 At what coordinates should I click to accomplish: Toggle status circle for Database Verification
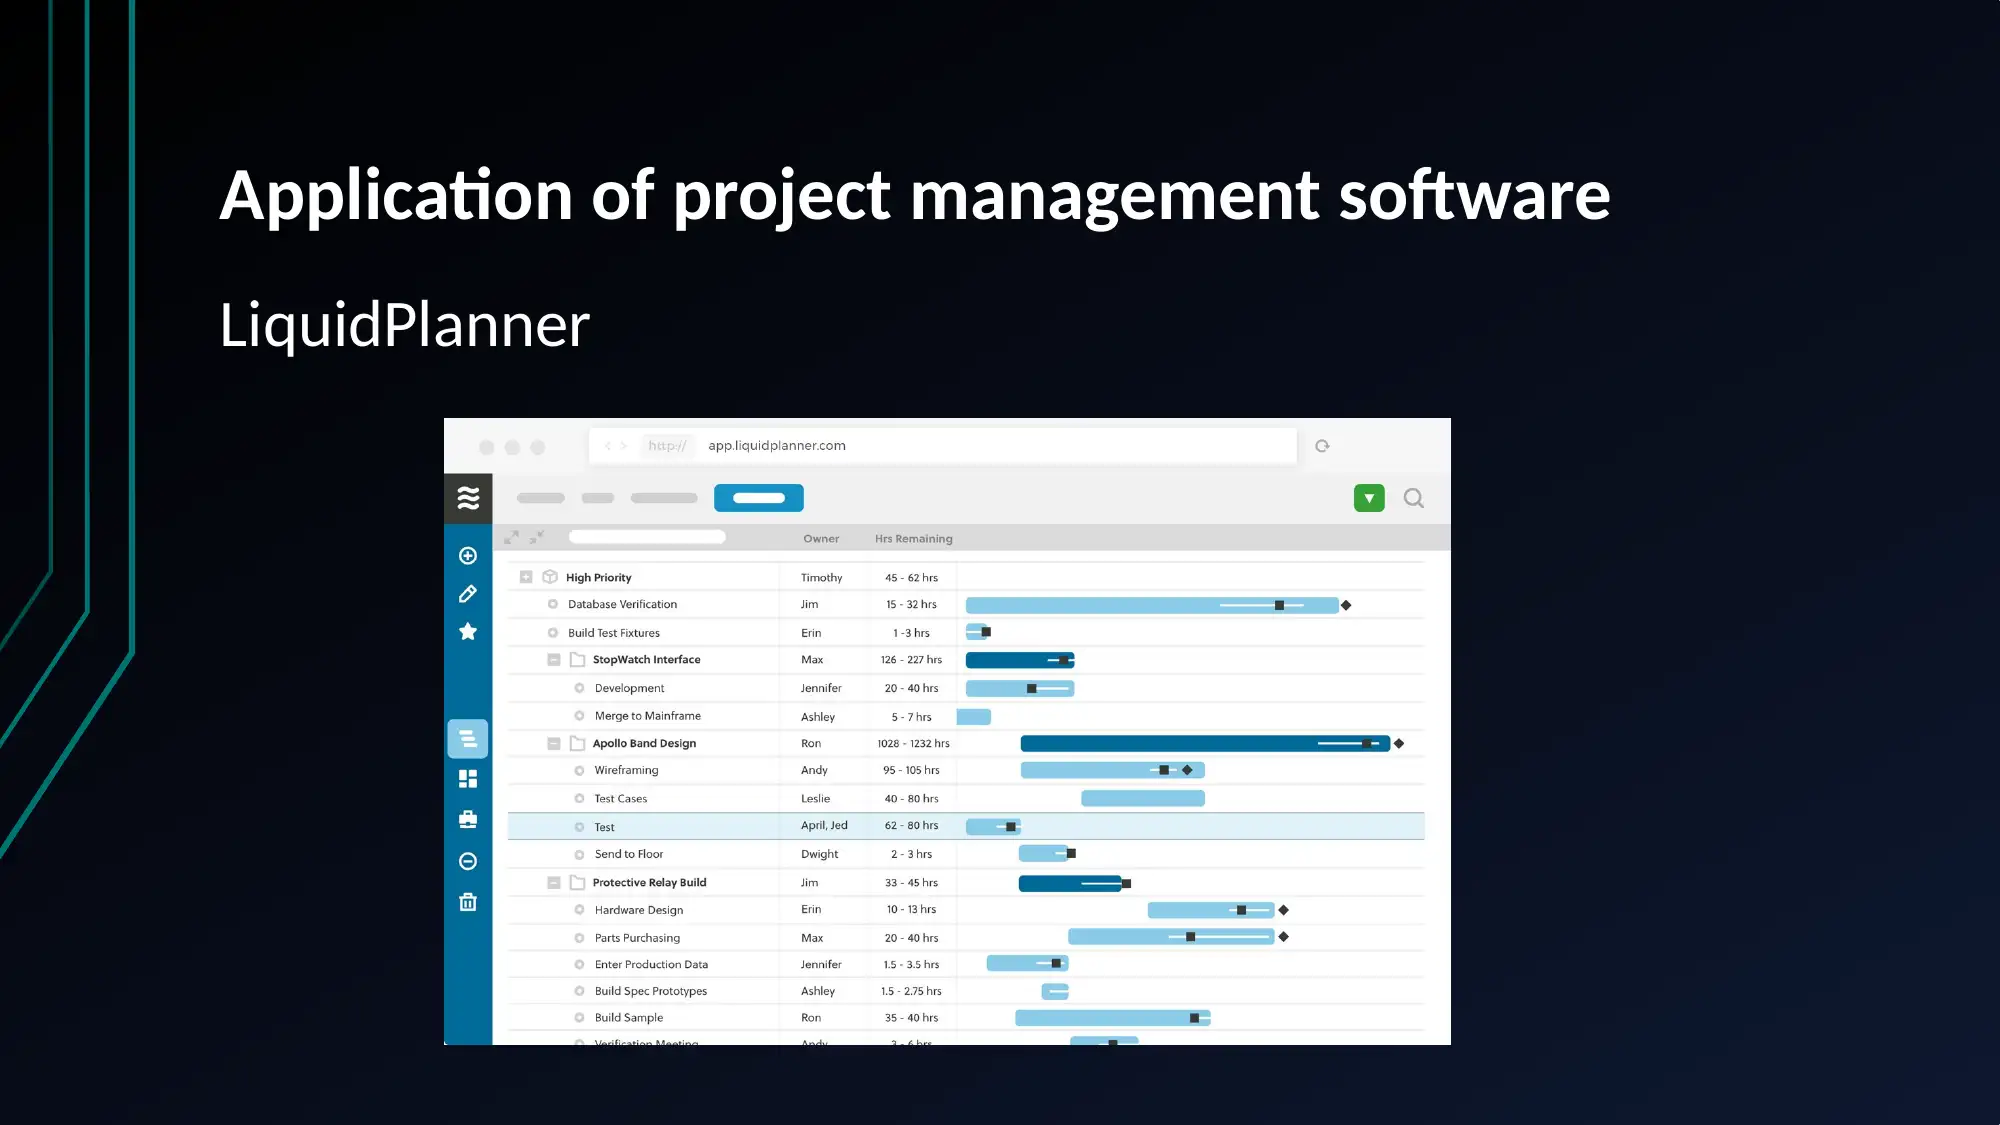(552, 604)
